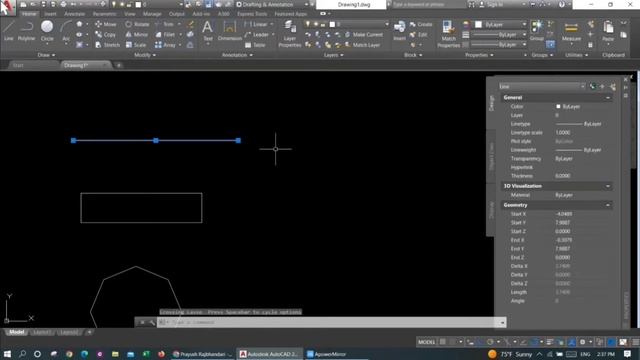The image size is (640, 360).
Task: Expand the Layers panel flyout
Action: [333, 55]
